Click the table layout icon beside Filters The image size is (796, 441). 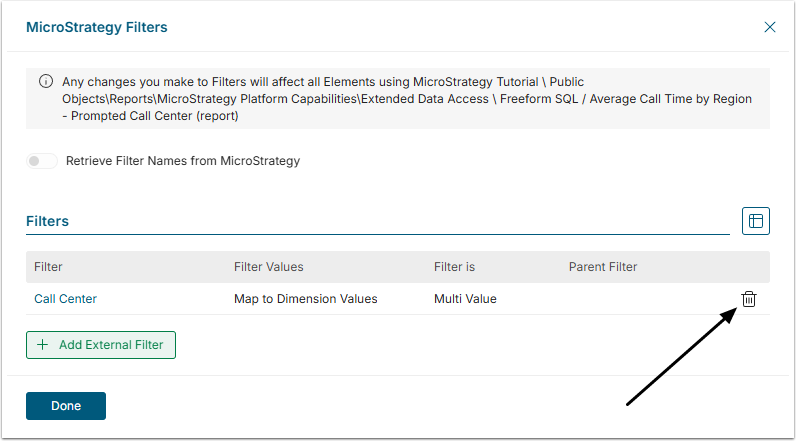pos(755,221)
